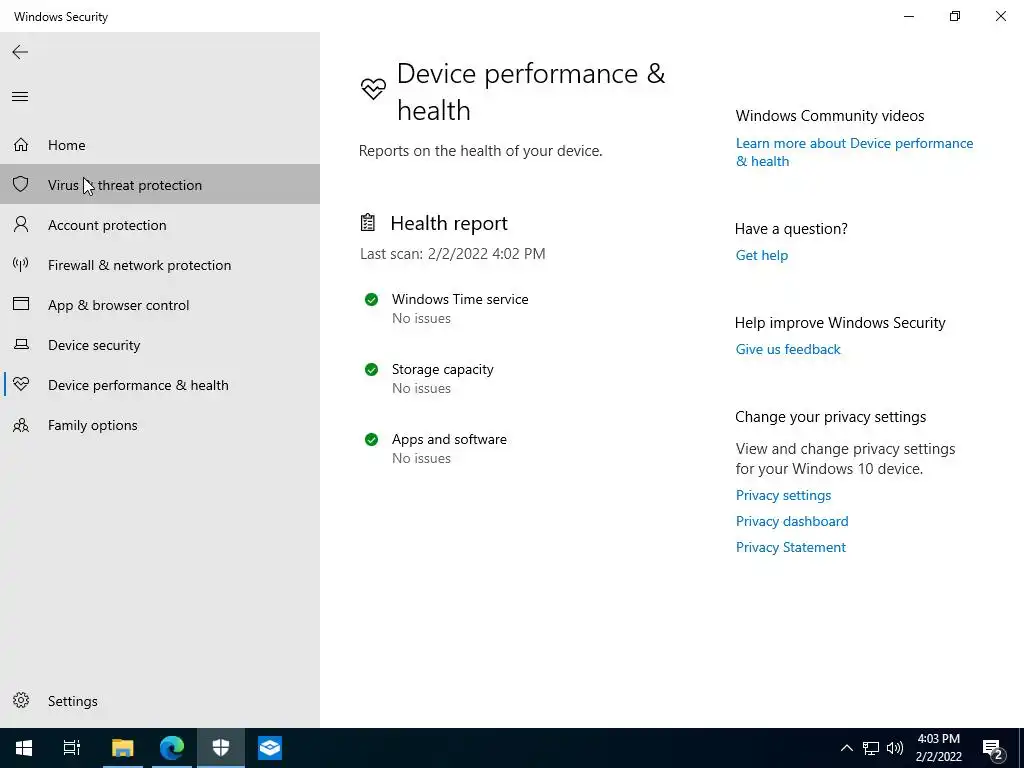Open Family options page

pos(160,425)
